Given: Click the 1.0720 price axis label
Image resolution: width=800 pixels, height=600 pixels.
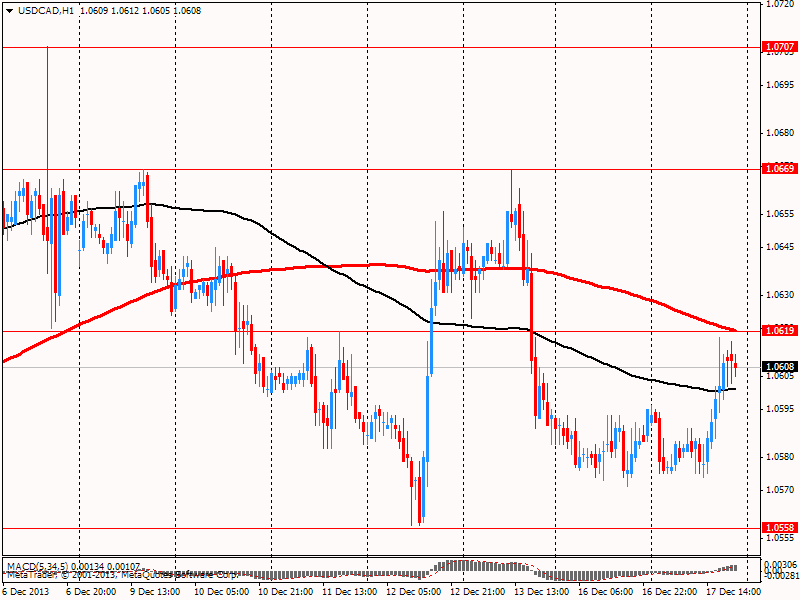Looking at the screenshot, I should click(x=780, y=4).
